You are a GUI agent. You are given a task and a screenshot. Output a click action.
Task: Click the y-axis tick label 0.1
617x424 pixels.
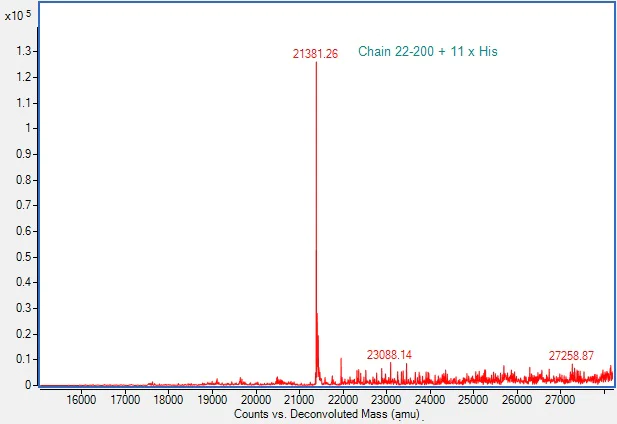[24, 359]
